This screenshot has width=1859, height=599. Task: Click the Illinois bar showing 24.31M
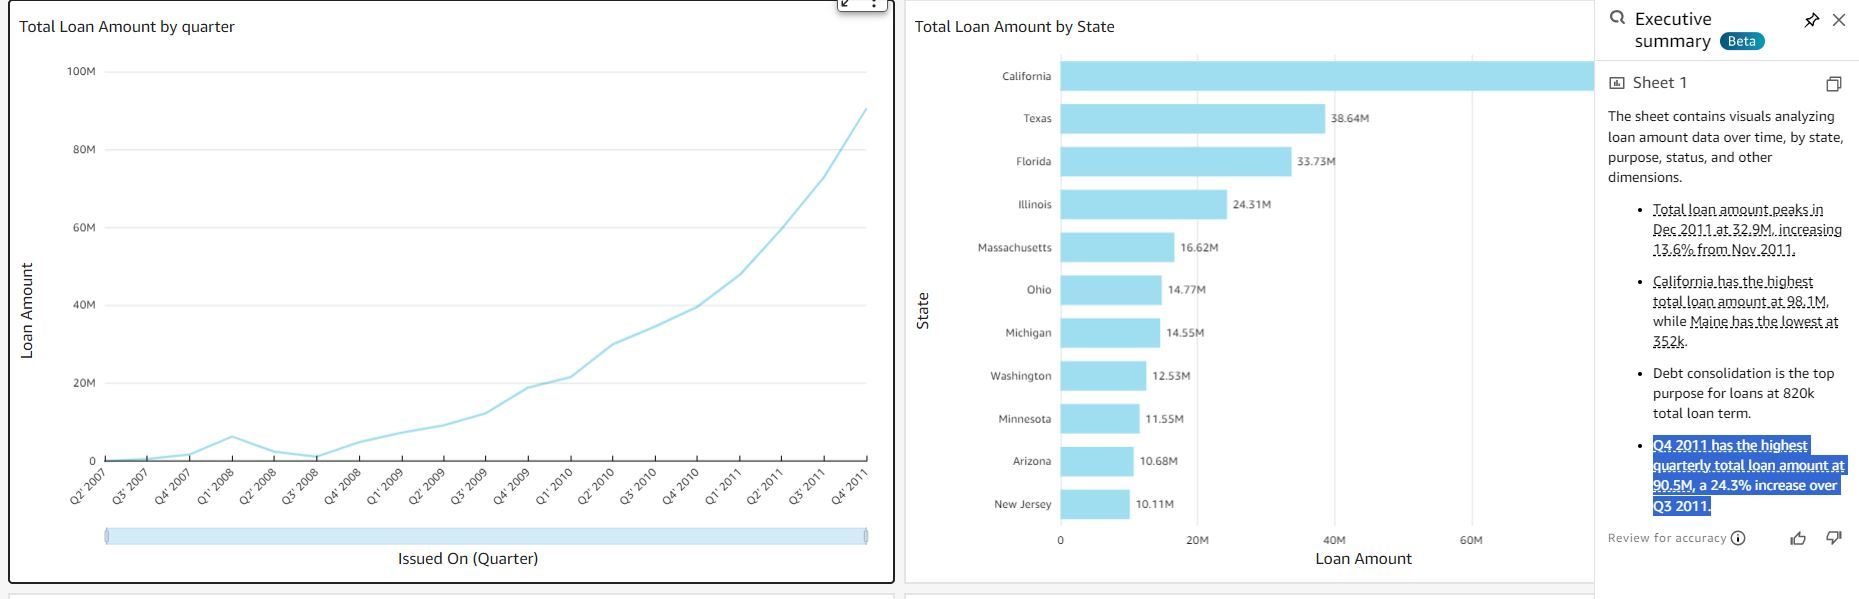[1144, 205]
